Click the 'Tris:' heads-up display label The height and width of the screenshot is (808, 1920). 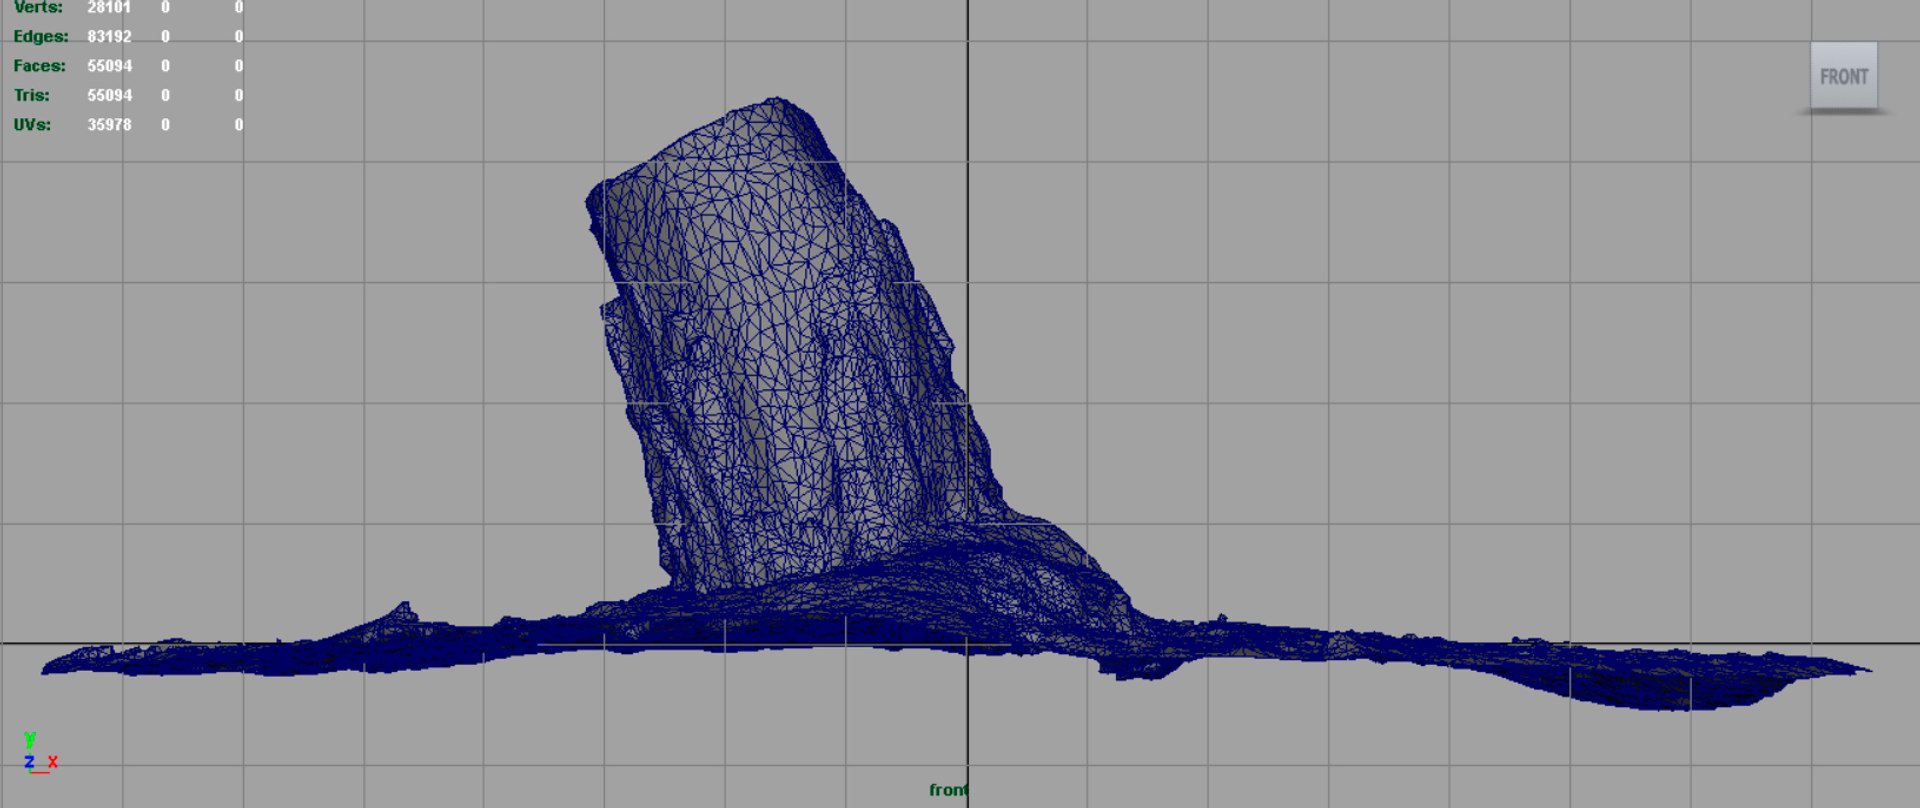31,95
